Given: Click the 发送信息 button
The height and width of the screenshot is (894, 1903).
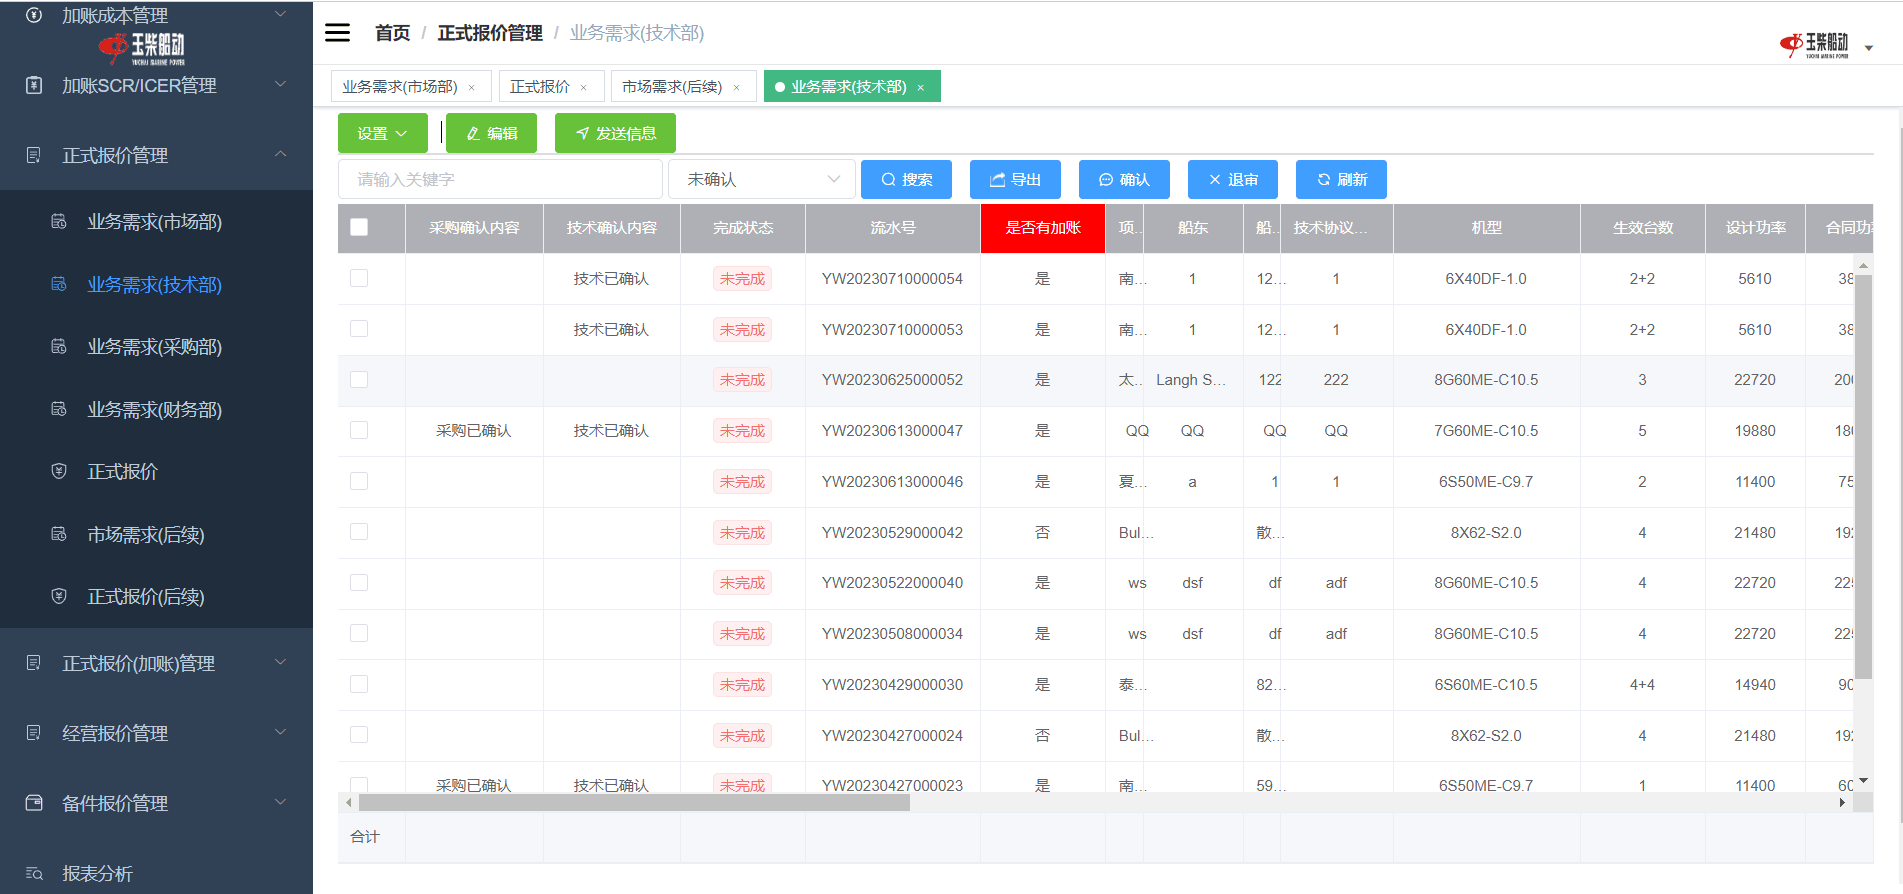Looking at the screenshot, I should [615, 133].
